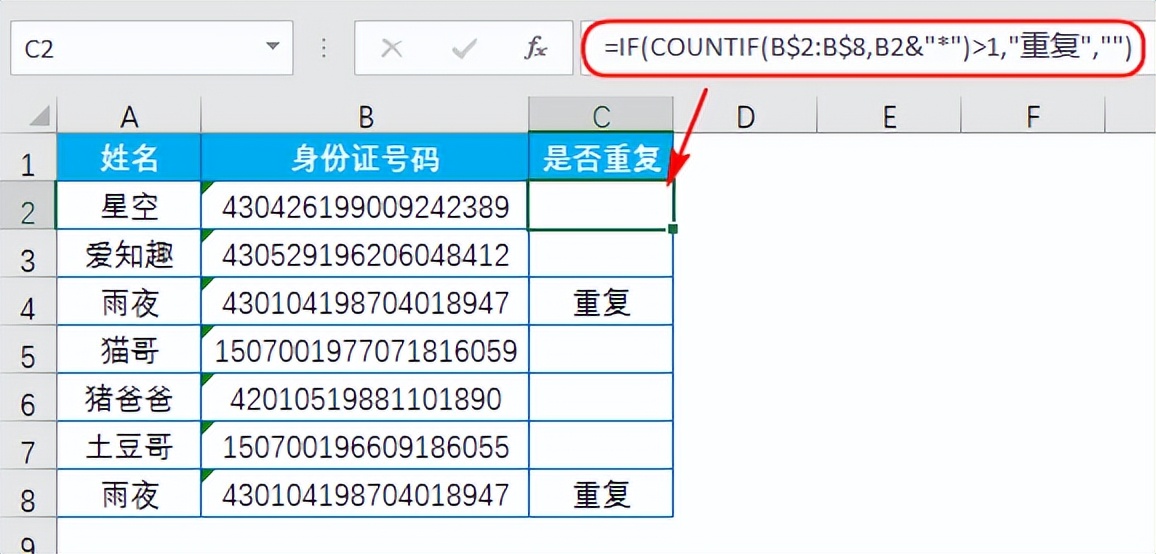This screenshot has width=1156, height=554.
Task: Select the cell containing 猫哥
Action: 129,349
